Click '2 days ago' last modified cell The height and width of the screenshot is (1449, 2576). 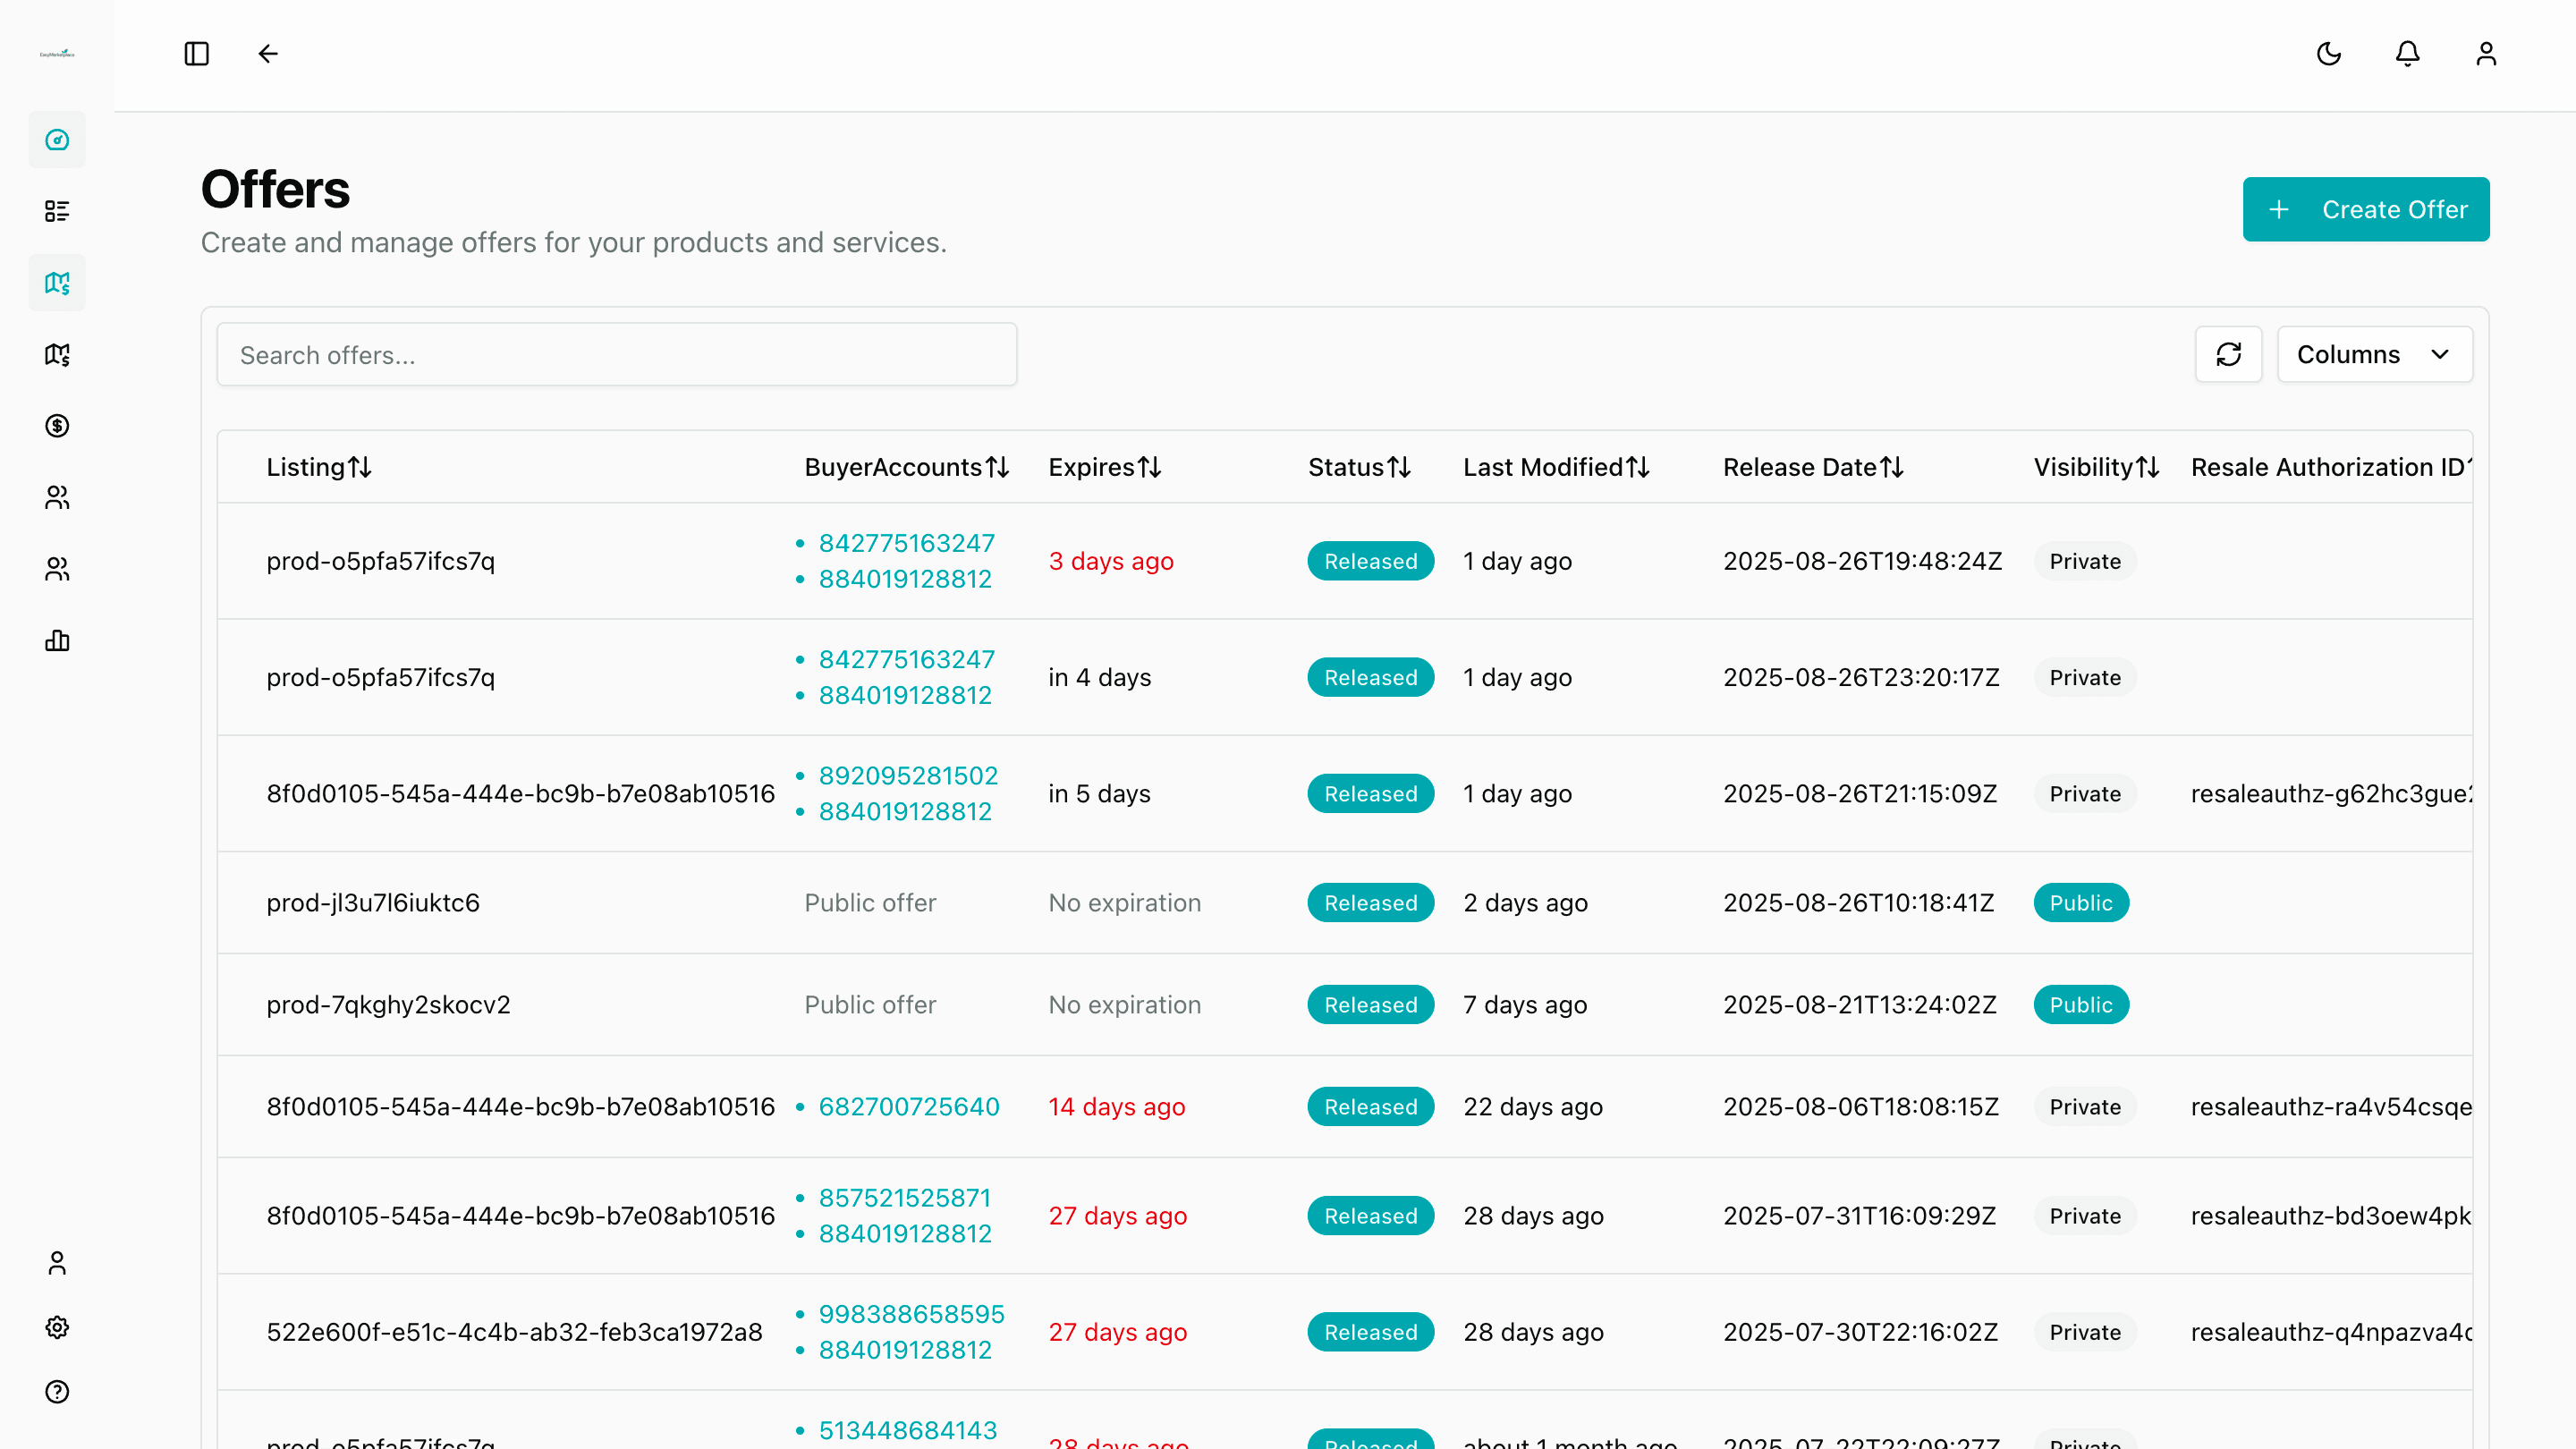tap(1524, 903)
